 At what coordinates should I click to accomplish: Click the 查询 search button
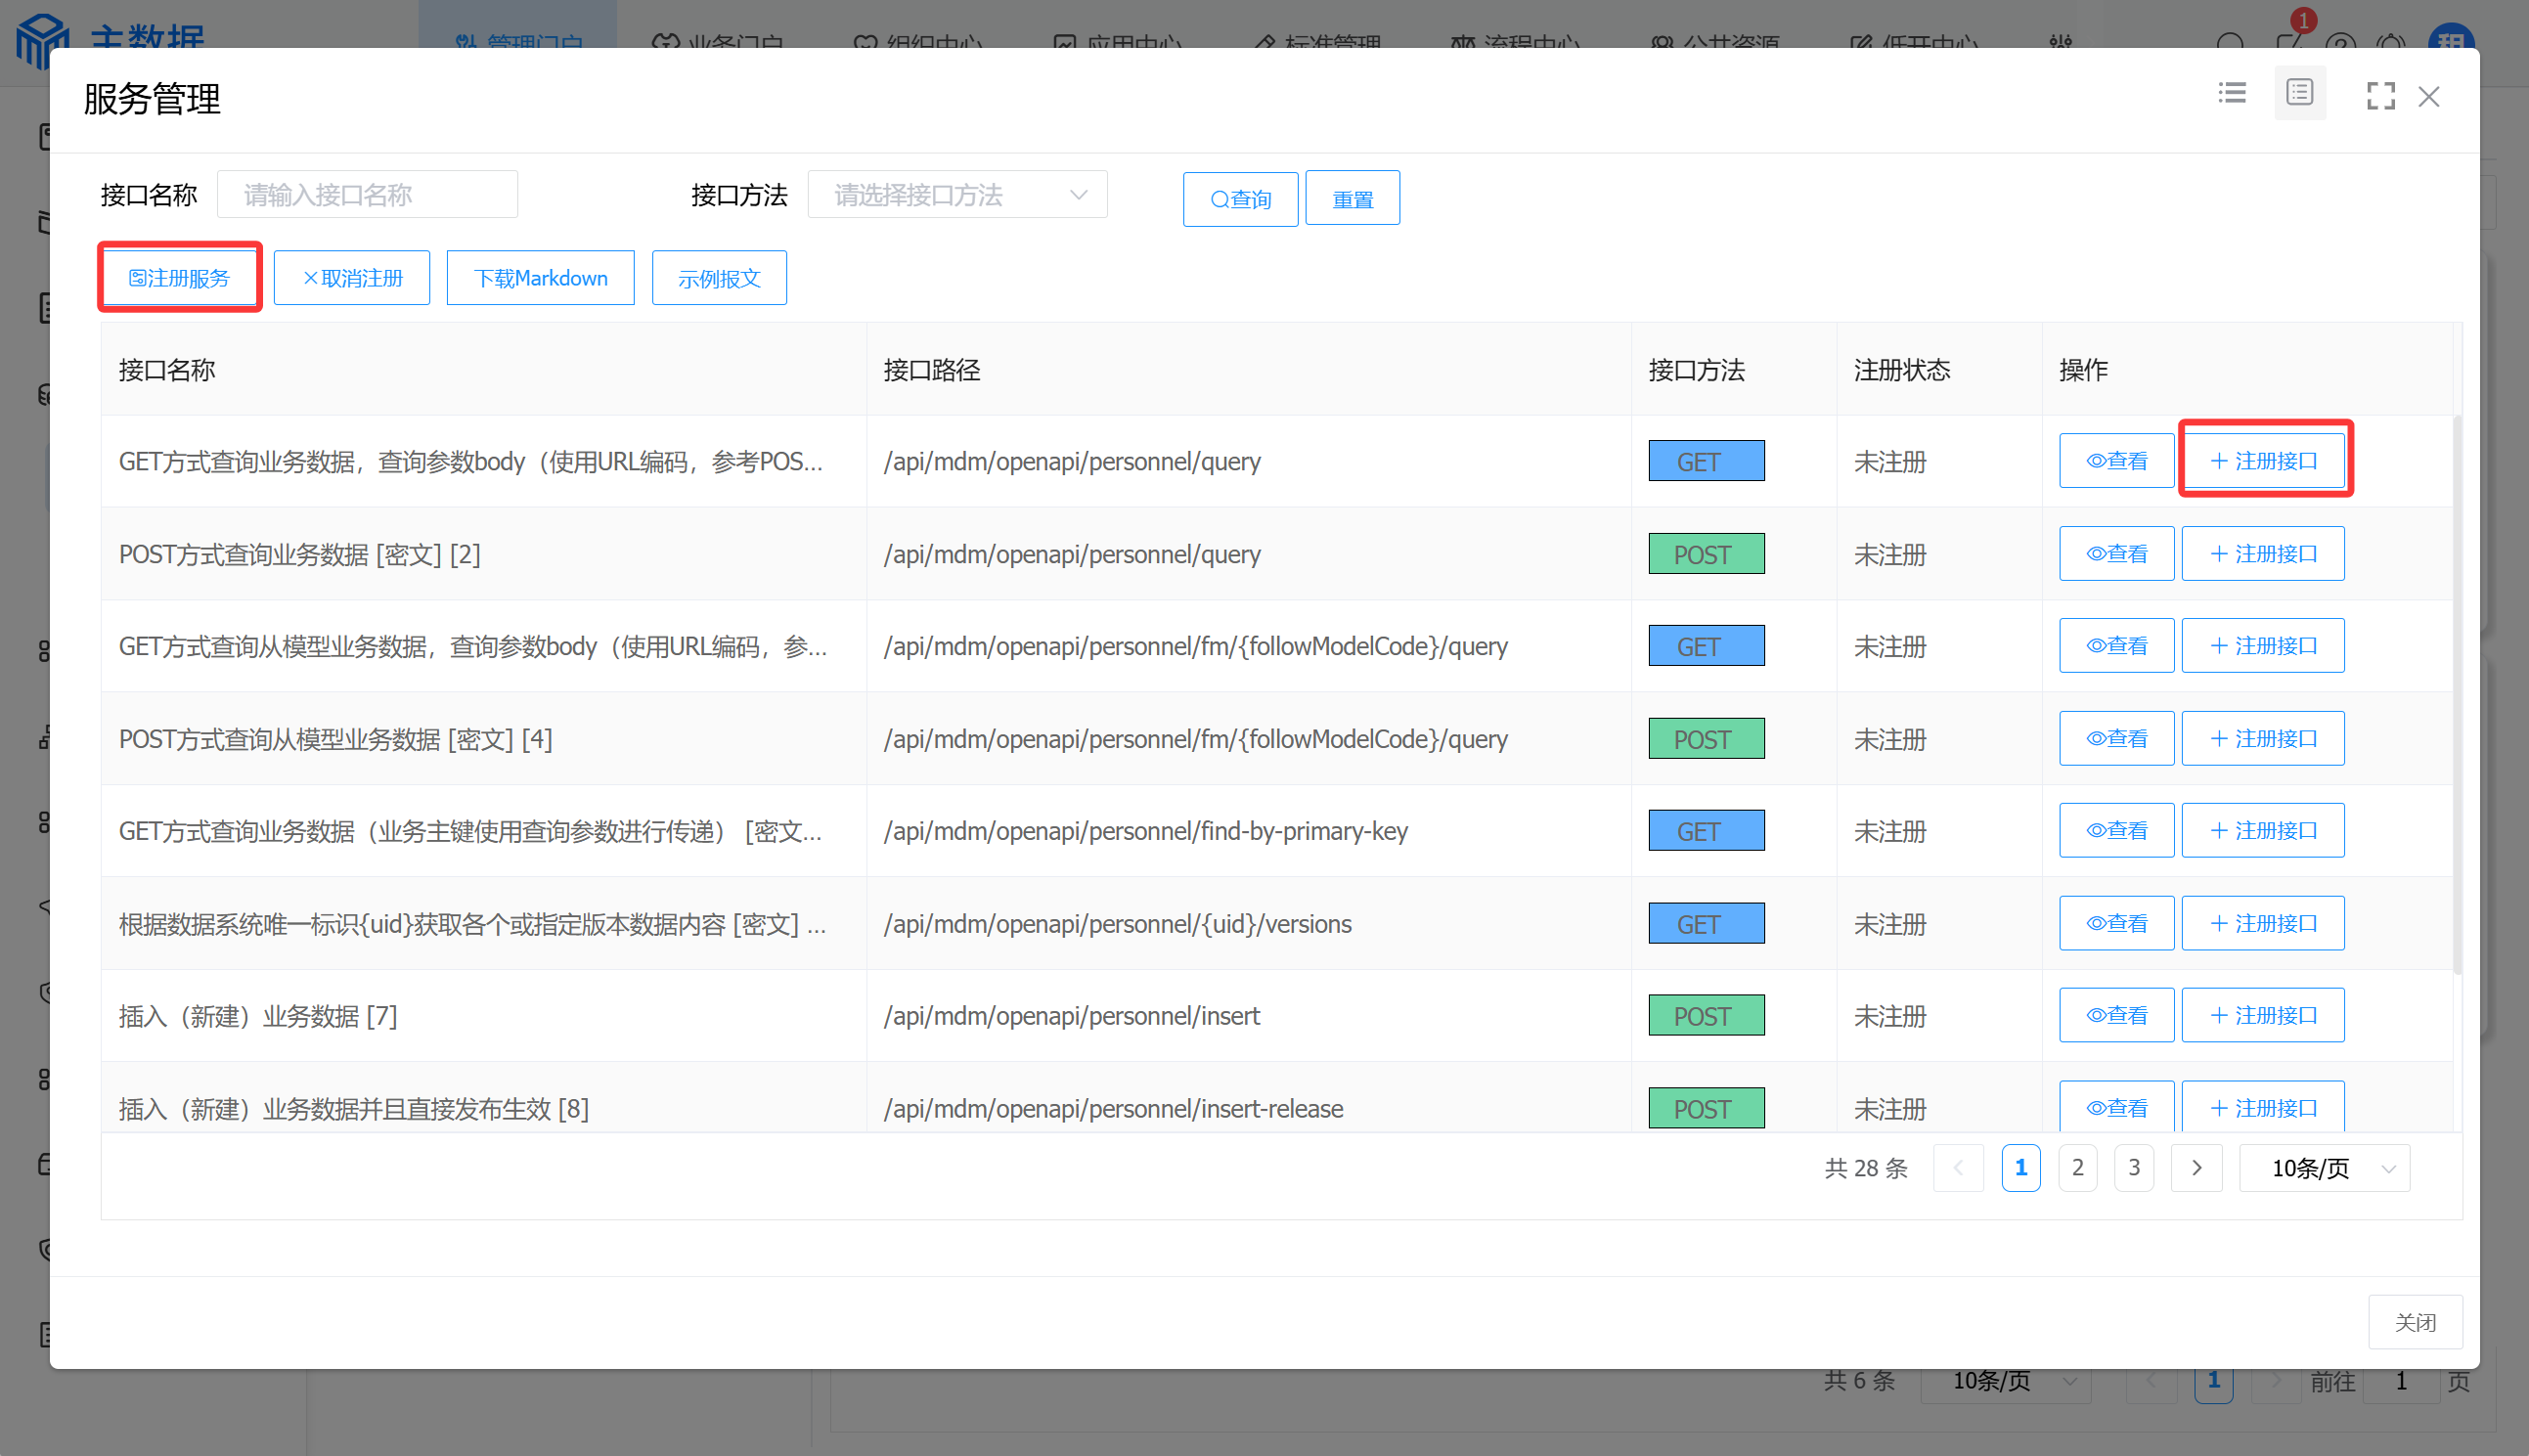(x=1240, y=199)
